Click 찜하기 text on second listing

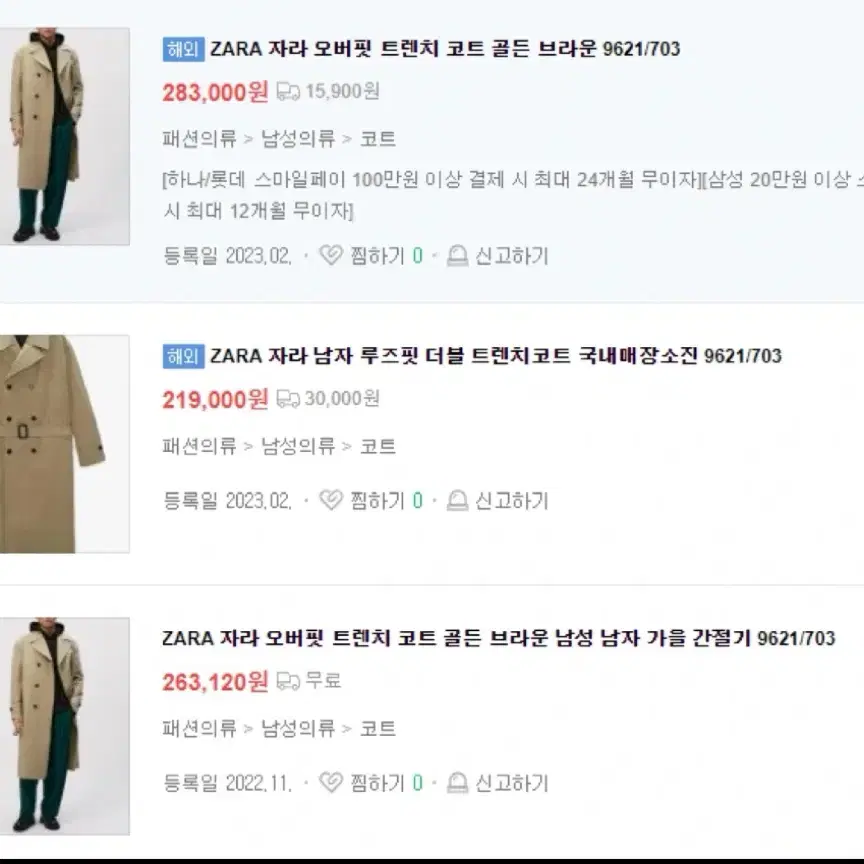click(377, 500)
